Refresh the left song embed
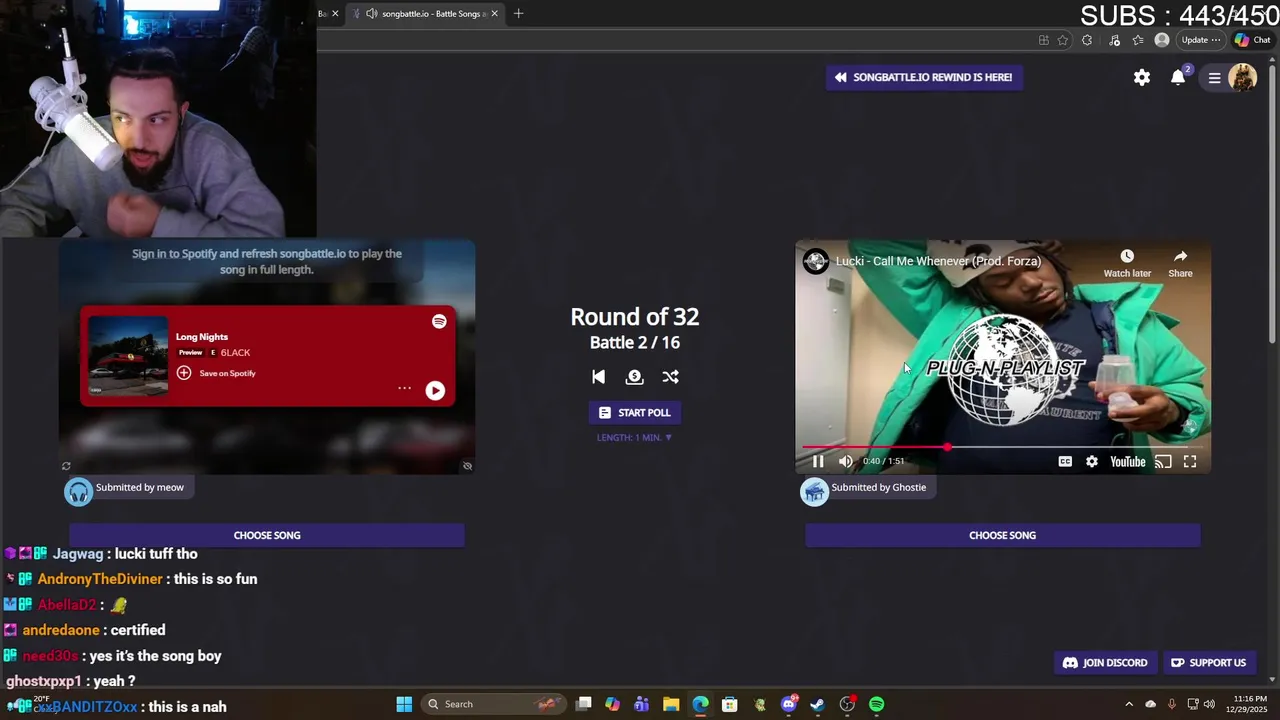The width and height of the screenshot is (1280, 720). click(x=66, y=466)
